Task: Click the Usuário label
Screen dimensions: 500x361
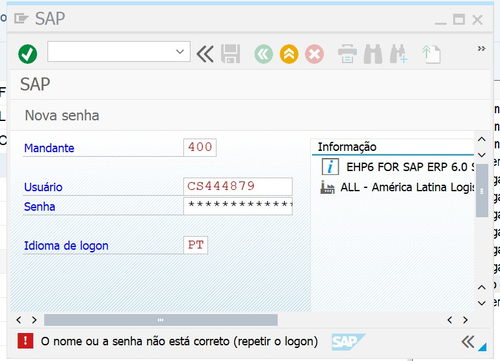Action: point(43,187)
